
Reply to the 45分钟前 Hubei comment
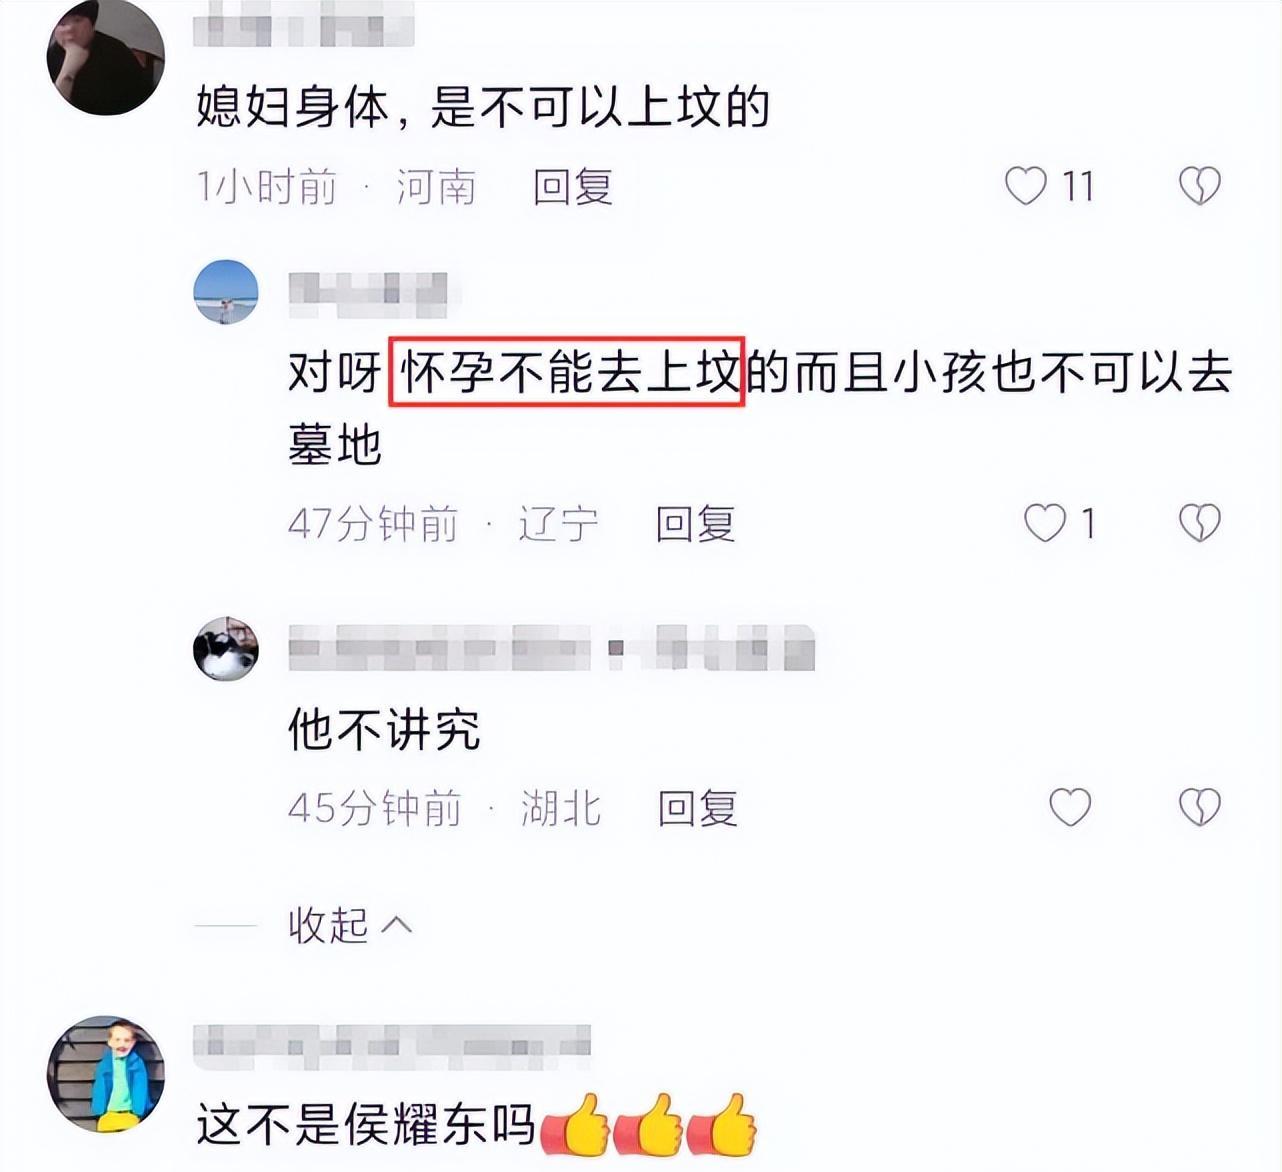pyautogui.click(x=698, y=808)
